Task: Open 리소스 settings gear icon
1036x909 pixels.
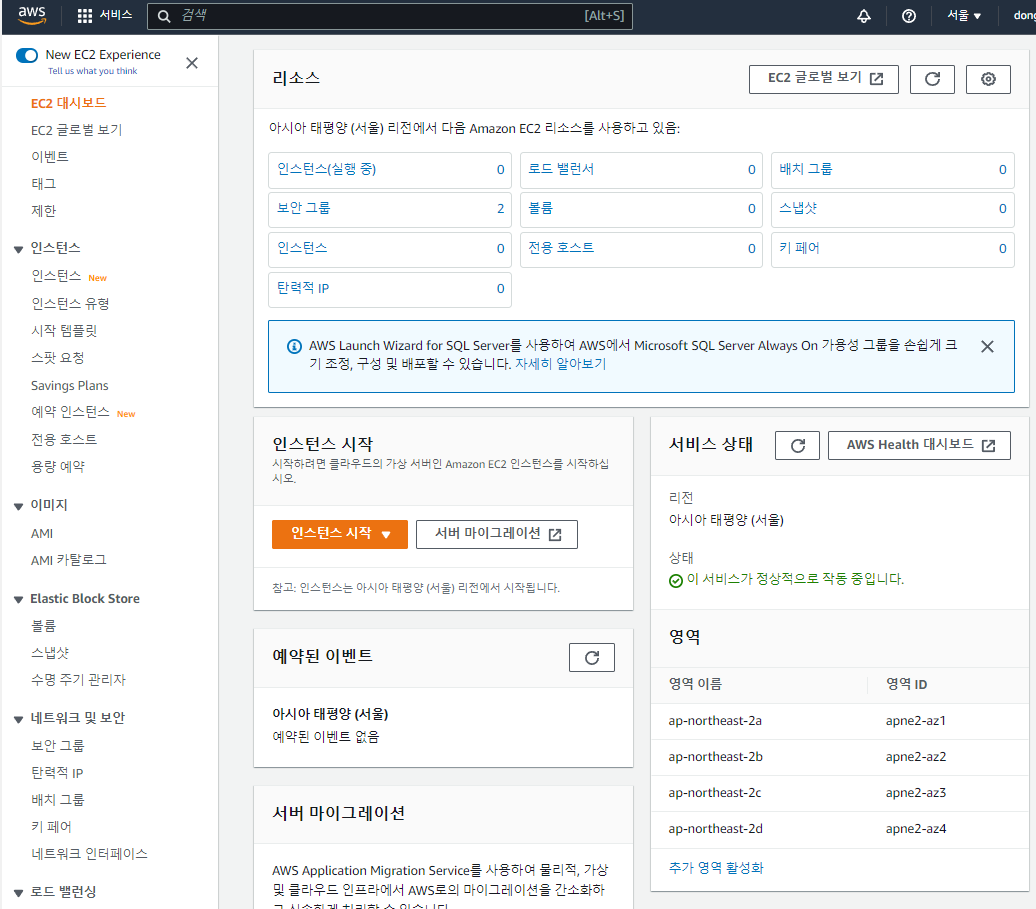Action: click(988, 79)
